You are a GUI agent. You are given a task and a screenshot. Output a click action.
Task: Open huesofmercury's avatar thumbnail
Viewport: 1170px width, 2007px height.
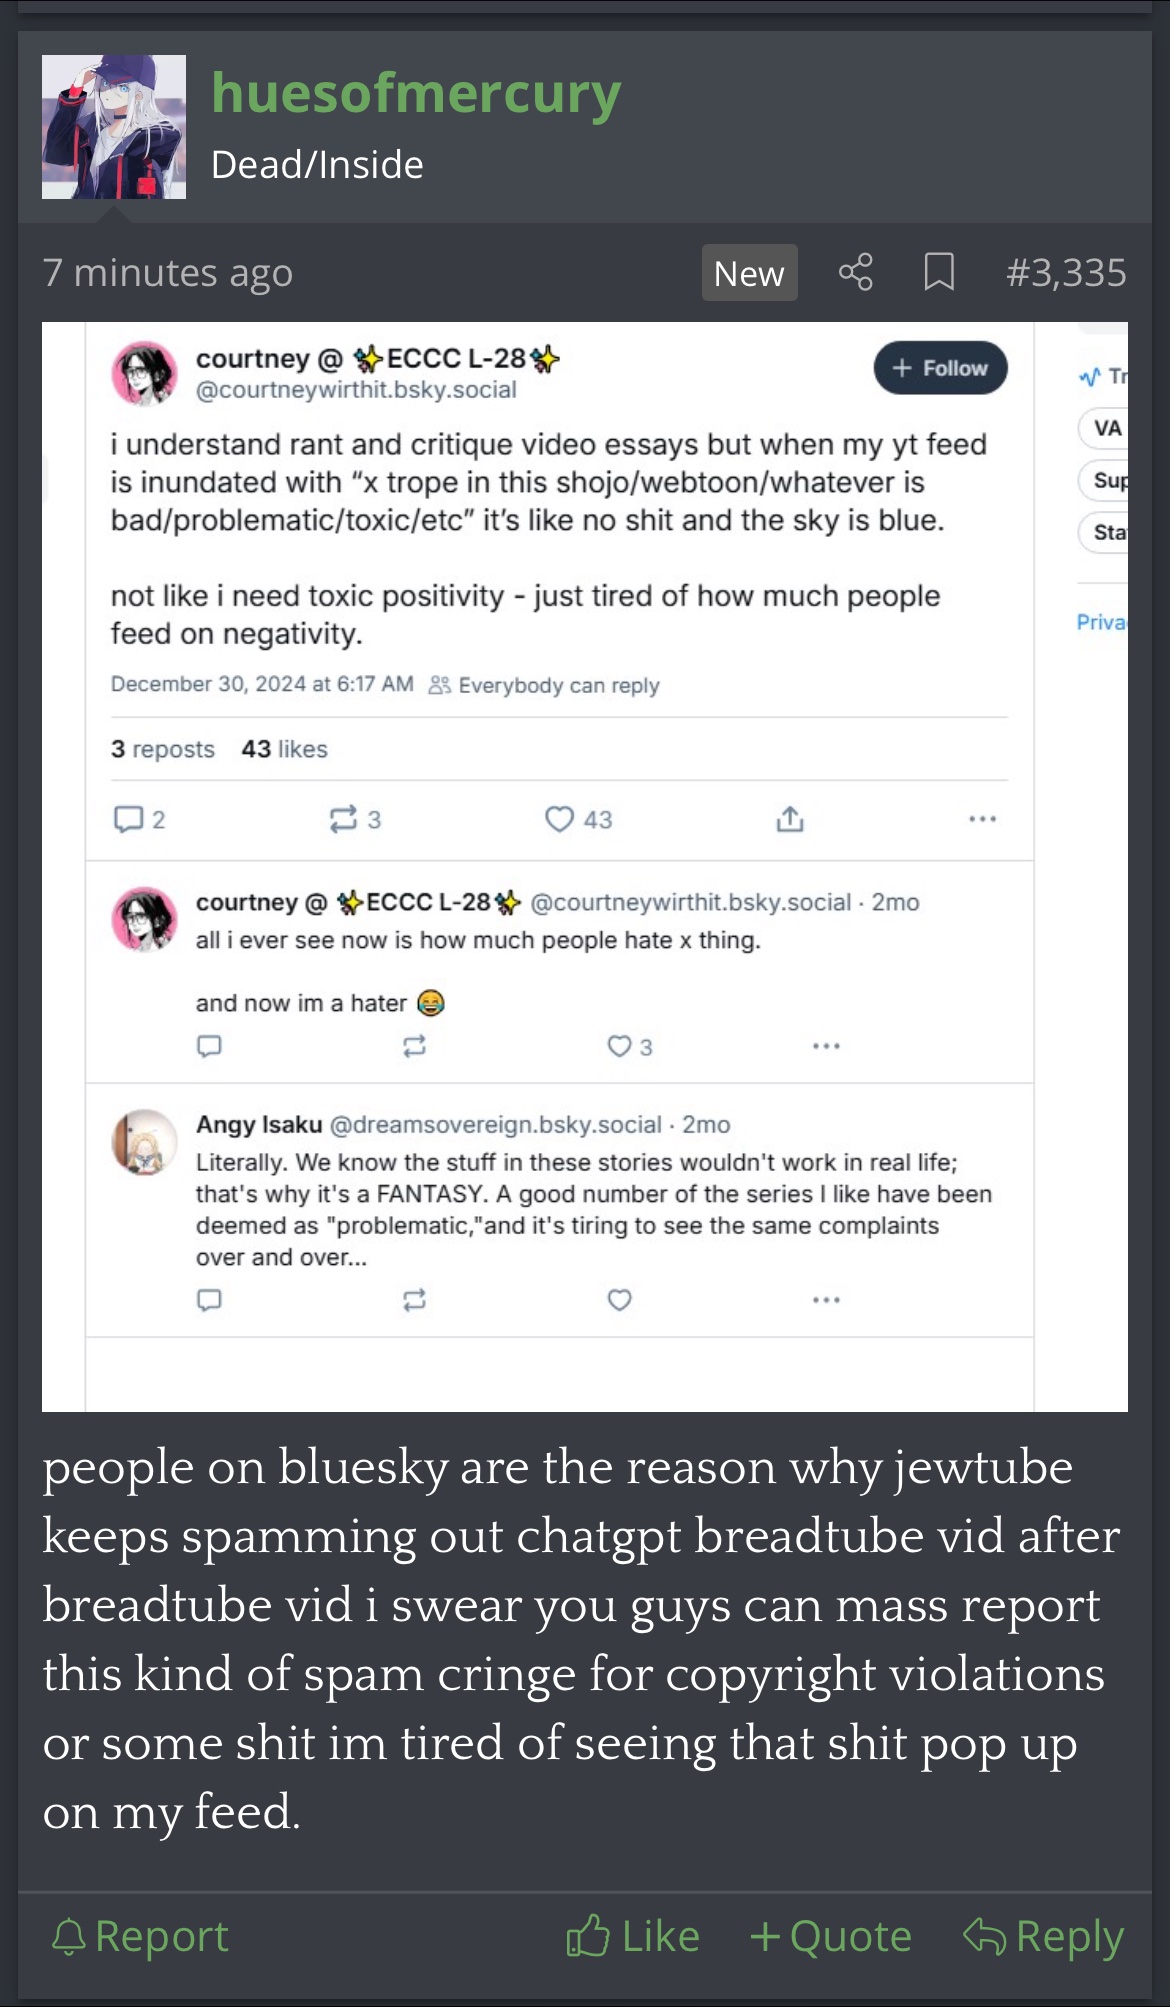pos(114,127)
